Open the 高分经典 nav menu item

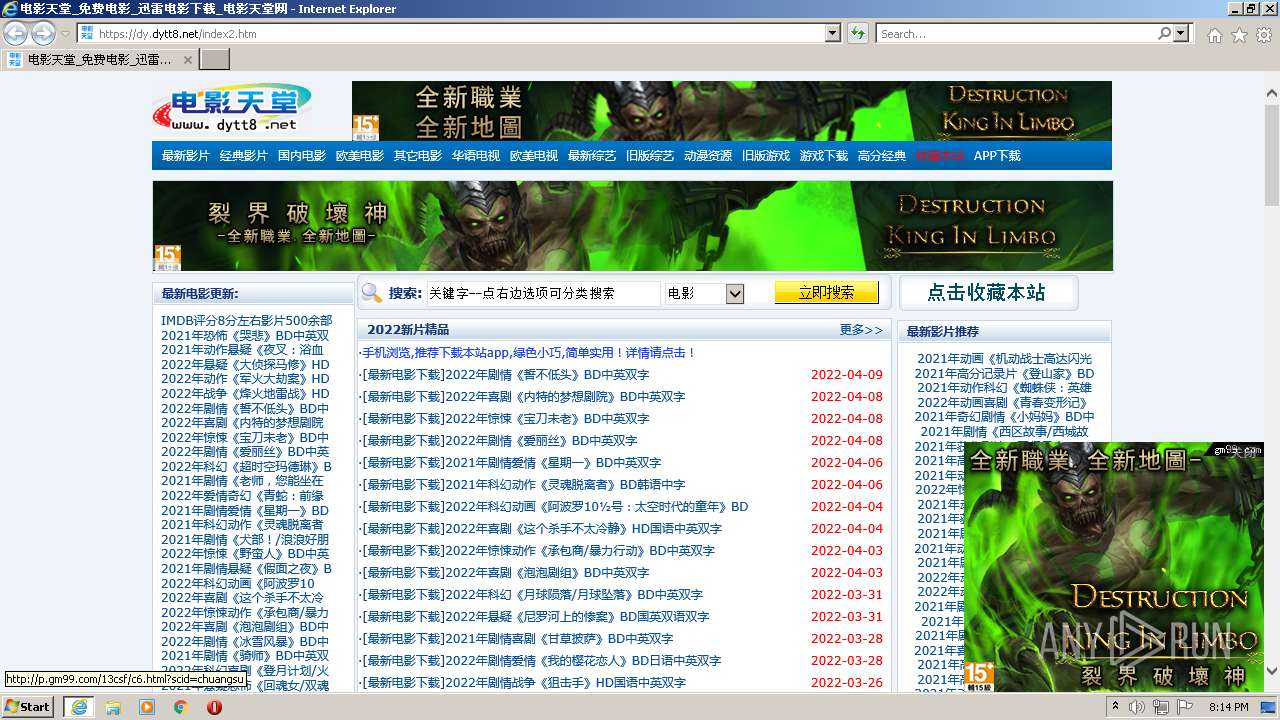(x=882, y=156)
